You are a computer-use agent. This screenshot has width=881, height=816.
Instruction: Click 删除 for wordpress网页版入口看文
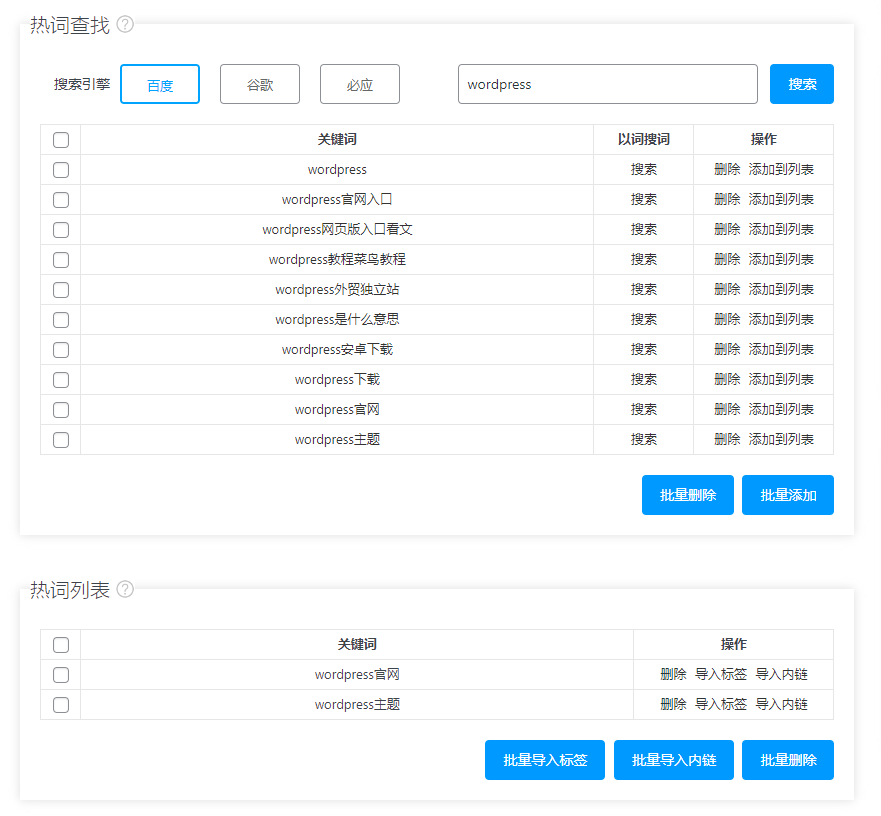(727, 229)
